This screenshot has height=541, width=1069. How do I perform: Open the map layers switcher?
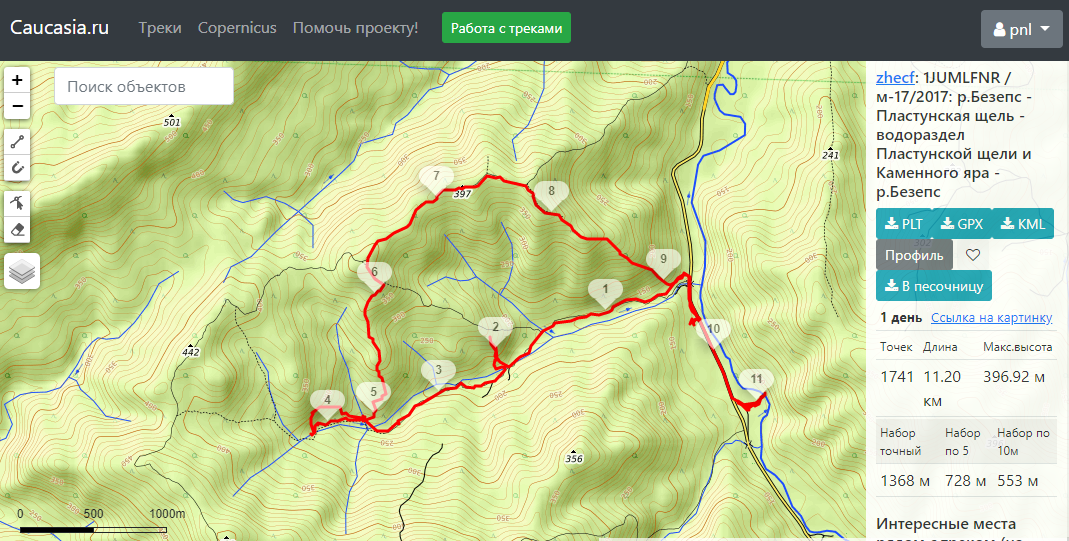pyautogui.click(x=22, y=271)
